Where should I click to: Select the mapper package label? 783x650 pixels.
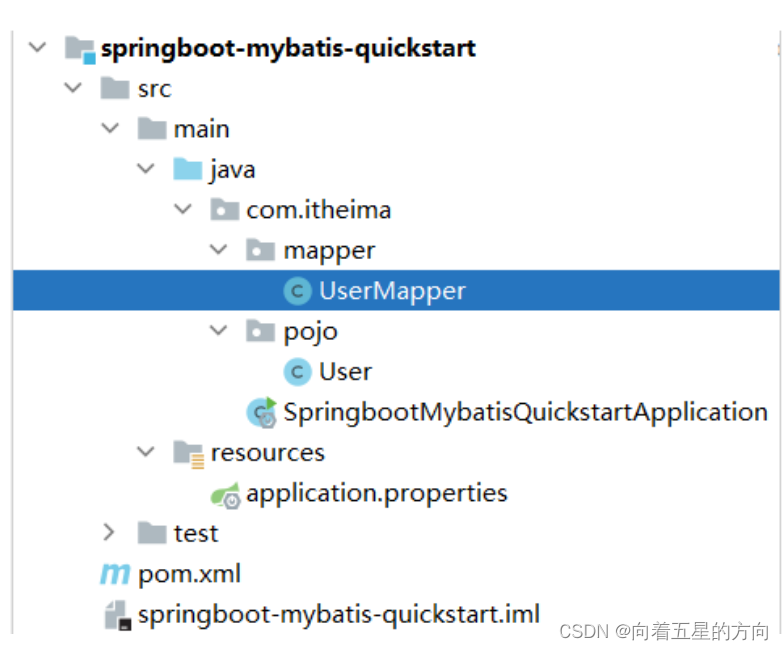point(329,251)
